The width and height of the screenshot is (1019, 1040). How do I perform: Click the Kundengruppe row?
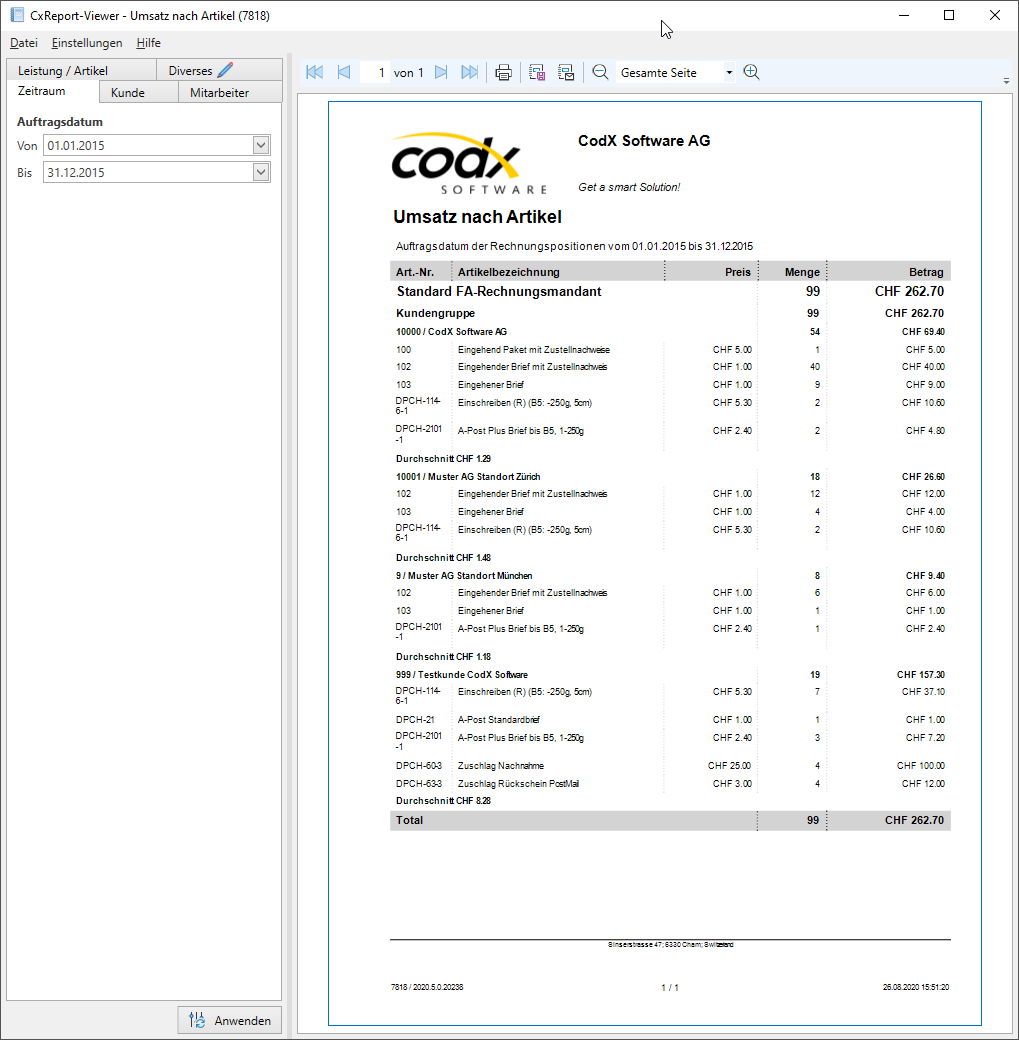tap(670, 313)
